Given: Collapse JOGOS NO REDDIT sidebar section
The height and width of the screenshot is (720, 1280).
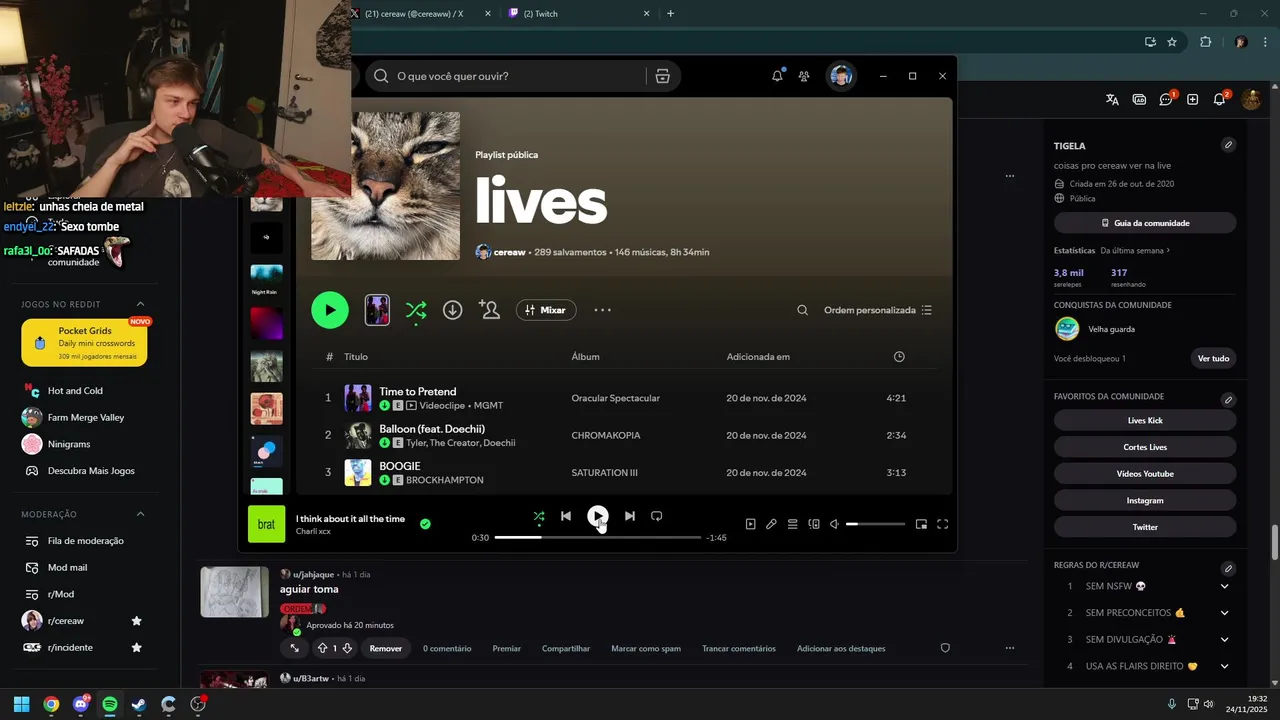Looking at the screenshot, I should click(x=140, y=304).
